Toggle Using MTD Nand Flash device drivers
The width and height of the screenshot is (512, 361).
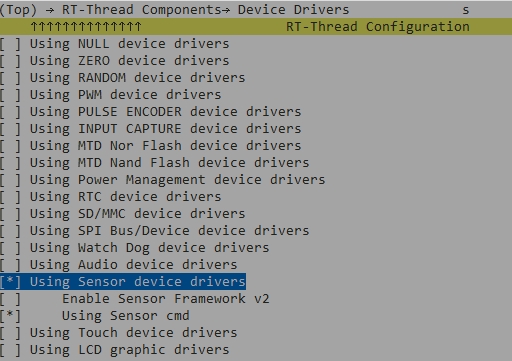point(155,163)
